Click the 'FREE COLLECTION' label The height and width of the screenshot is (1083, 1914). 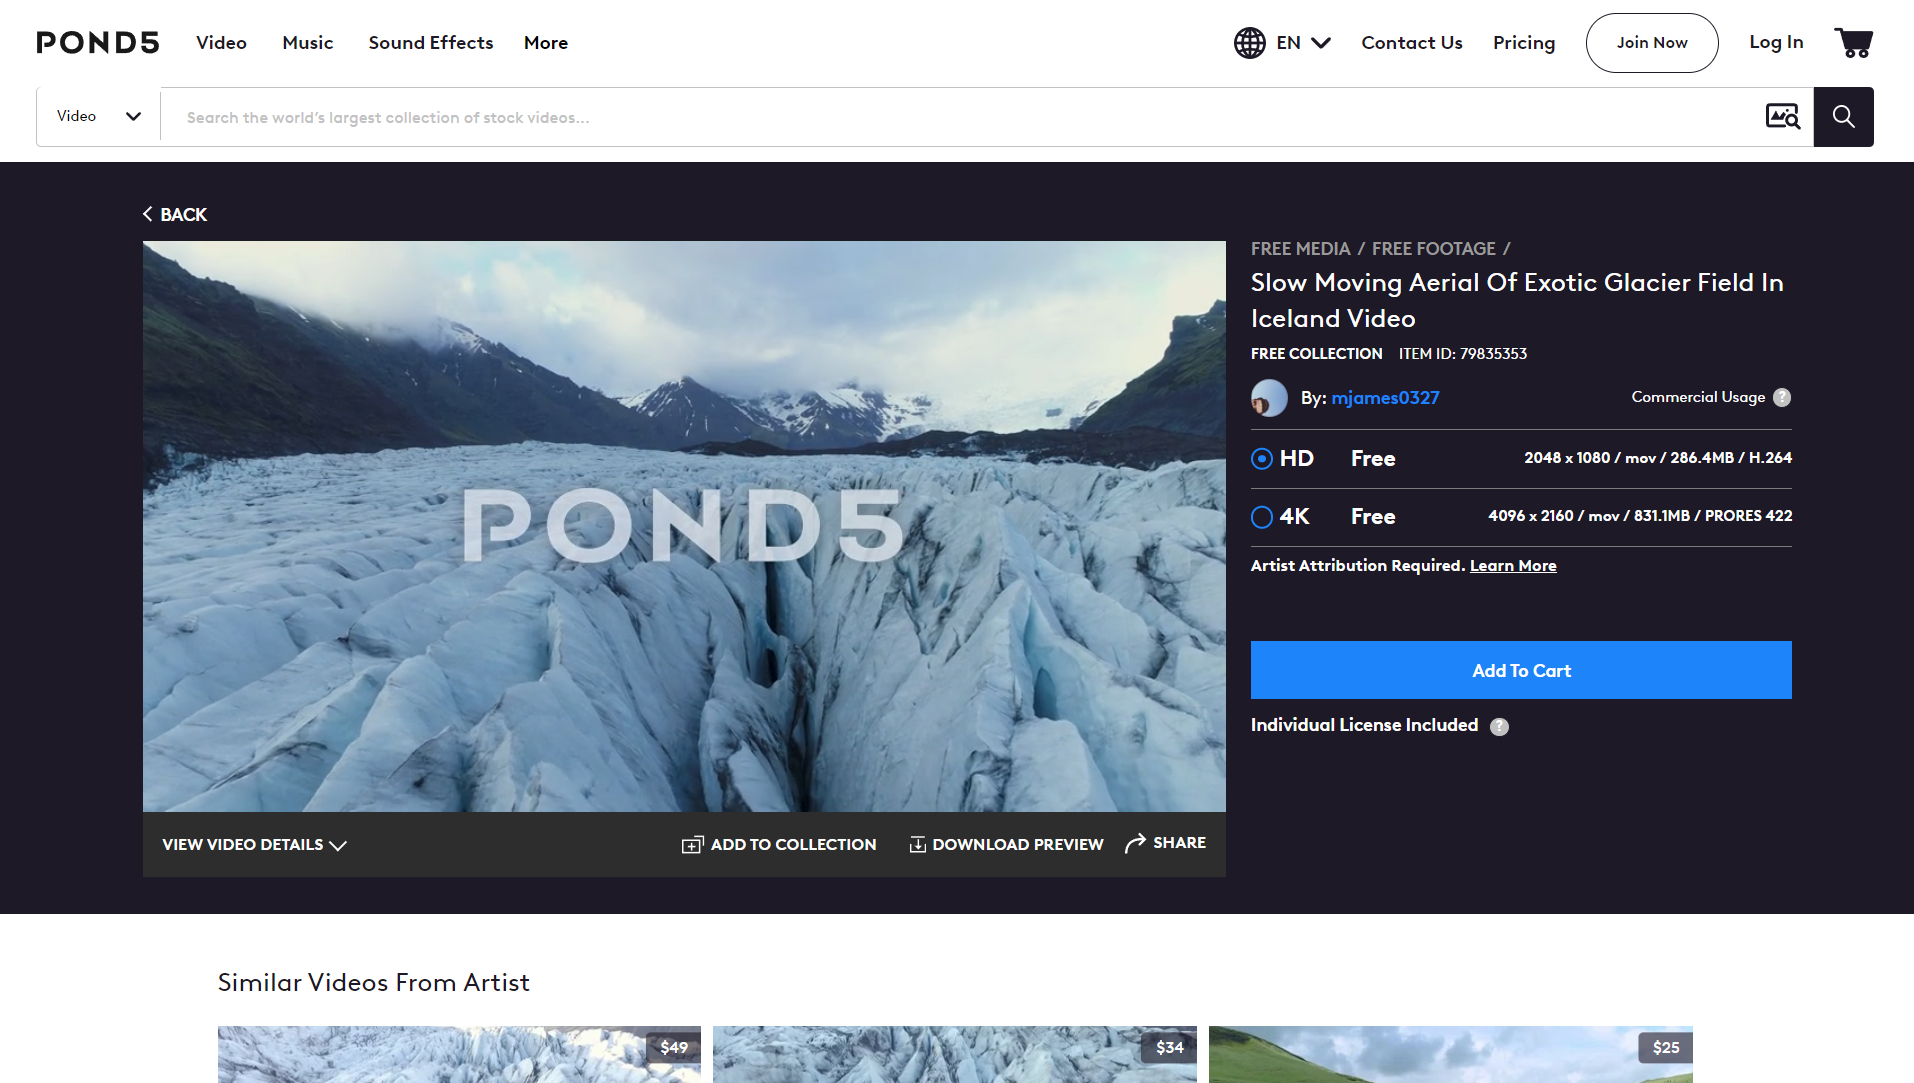pyautogui.click(x=1317, y=354)
